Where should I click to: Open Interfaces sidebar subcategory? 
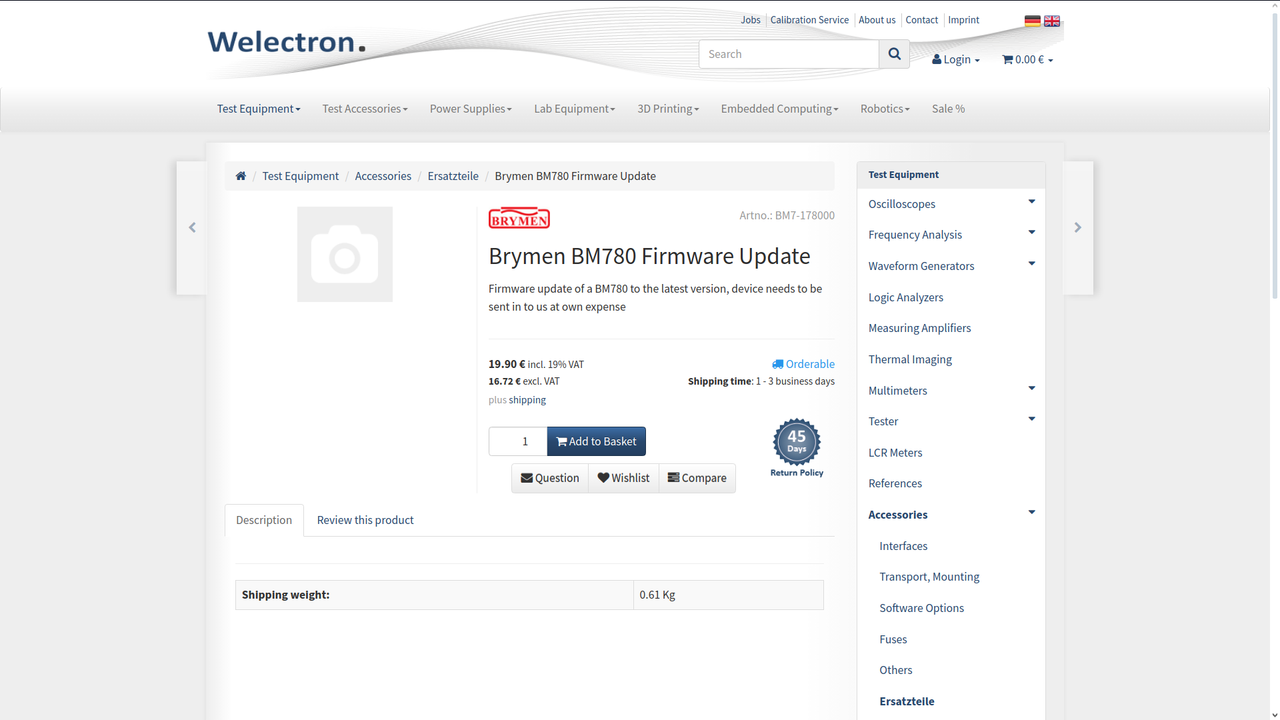(x=904, y=546)
